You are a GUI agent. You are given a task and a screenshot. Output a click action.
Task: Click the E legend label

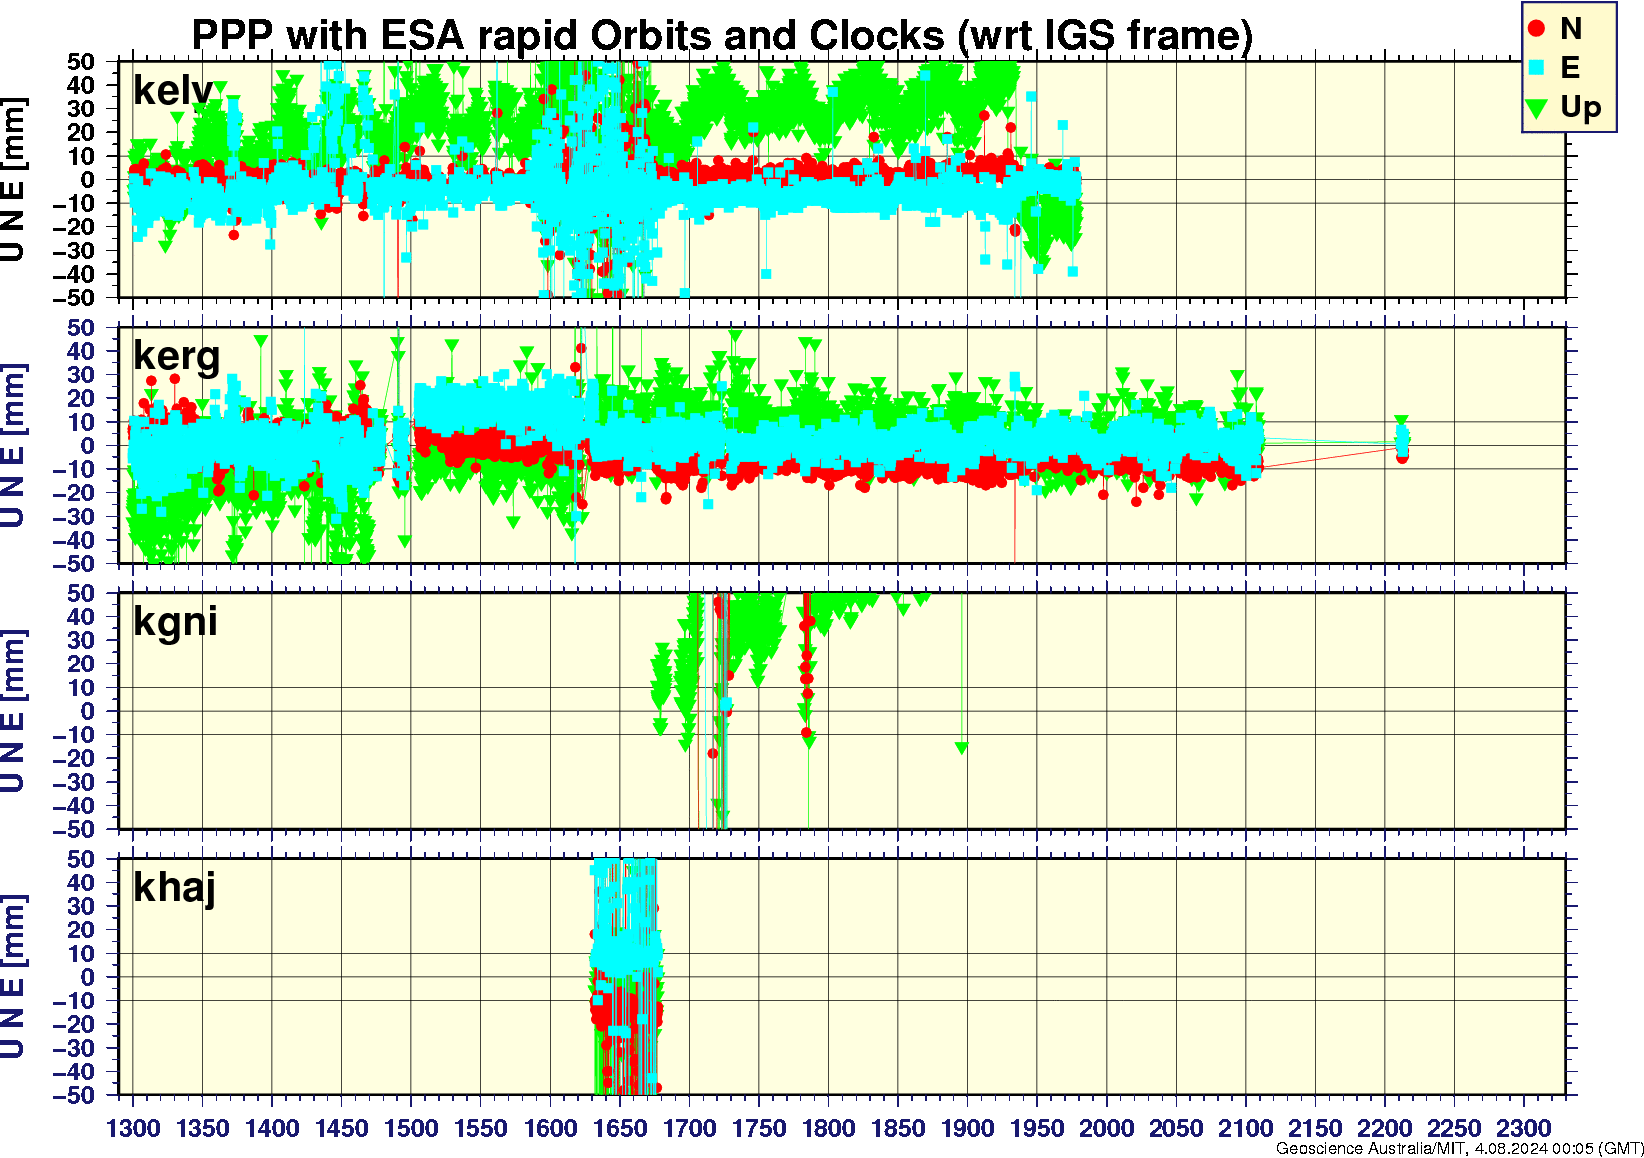1570,68
